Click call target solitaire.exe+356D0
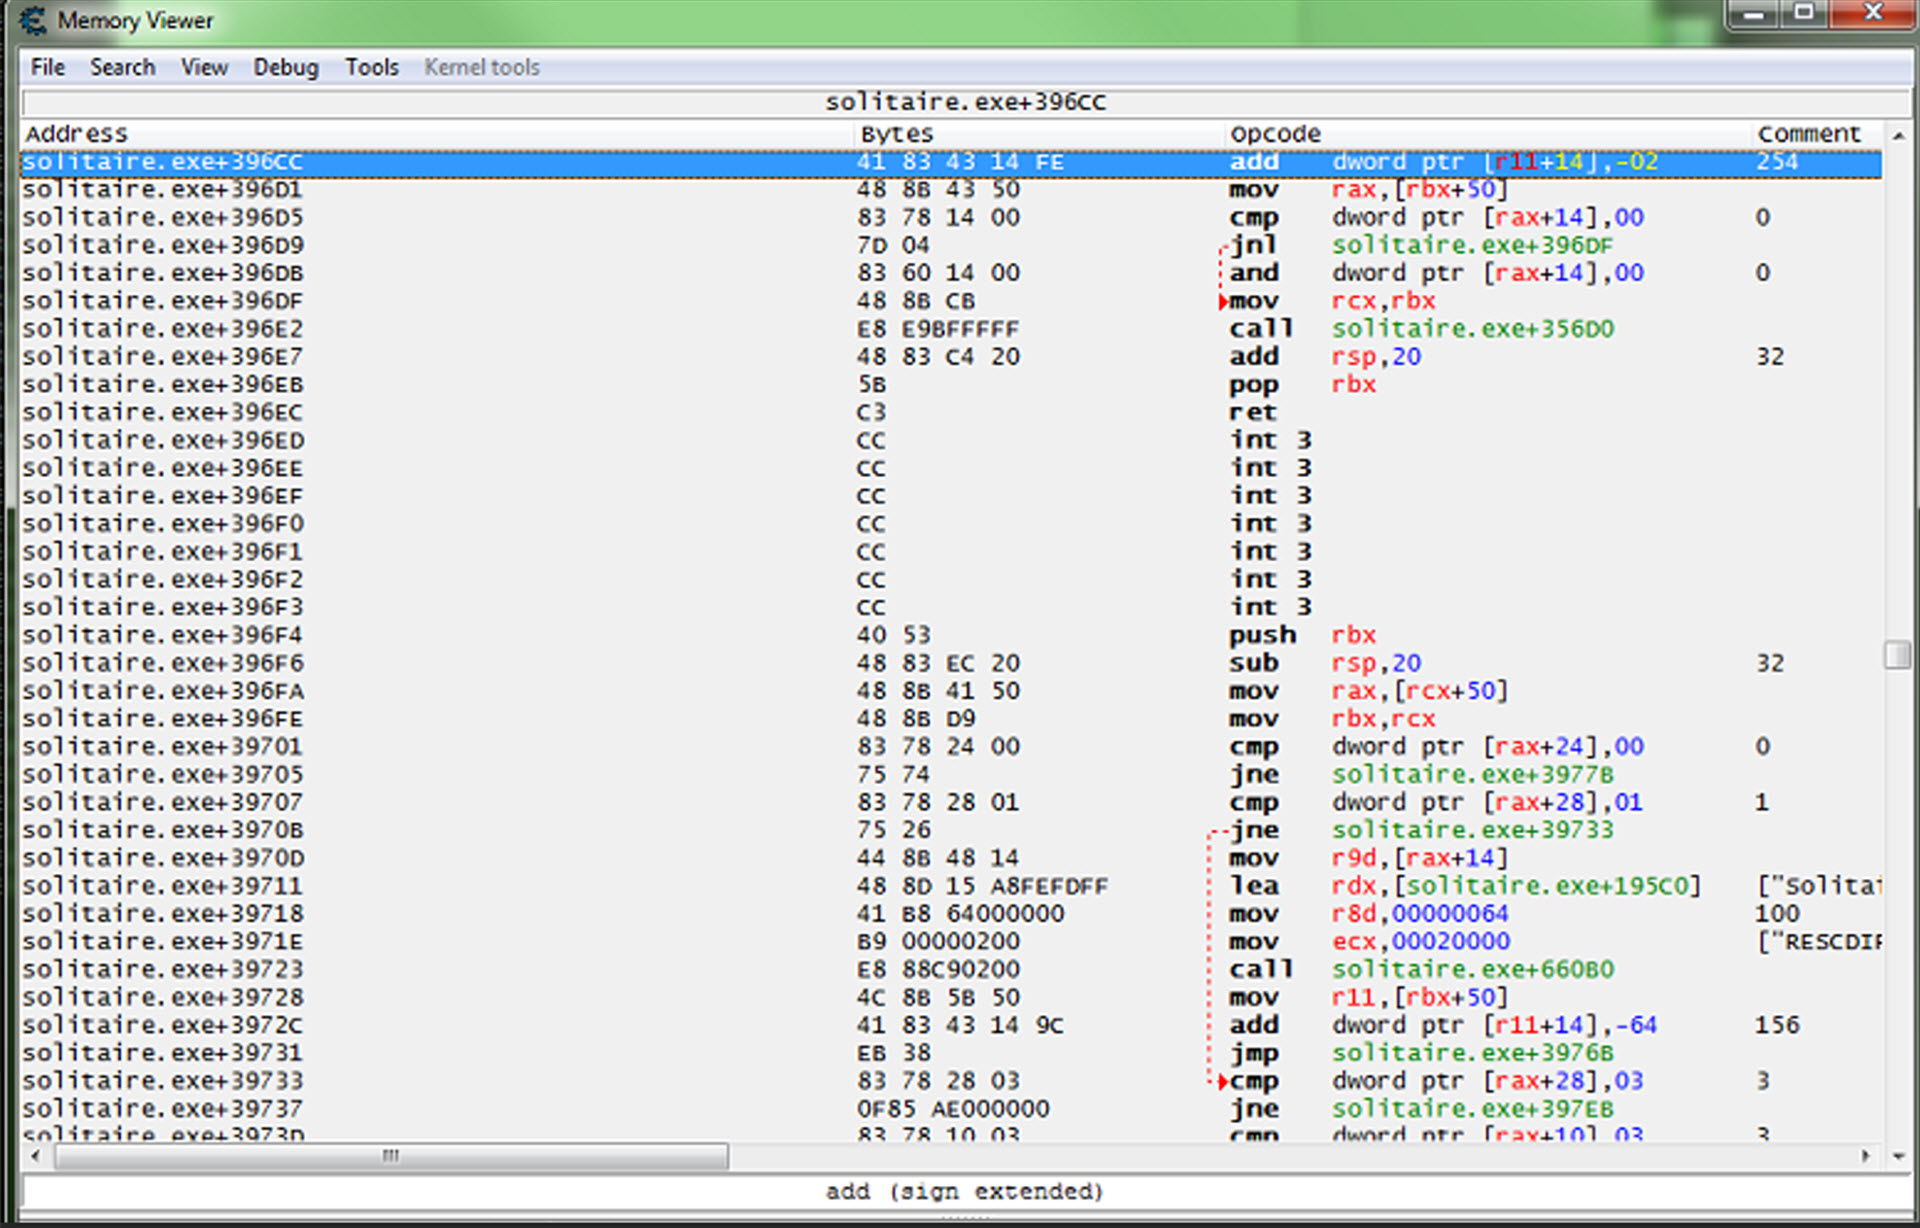Image resolution: width=1920 pixels, height=1228 pixels. (1473, 329)
